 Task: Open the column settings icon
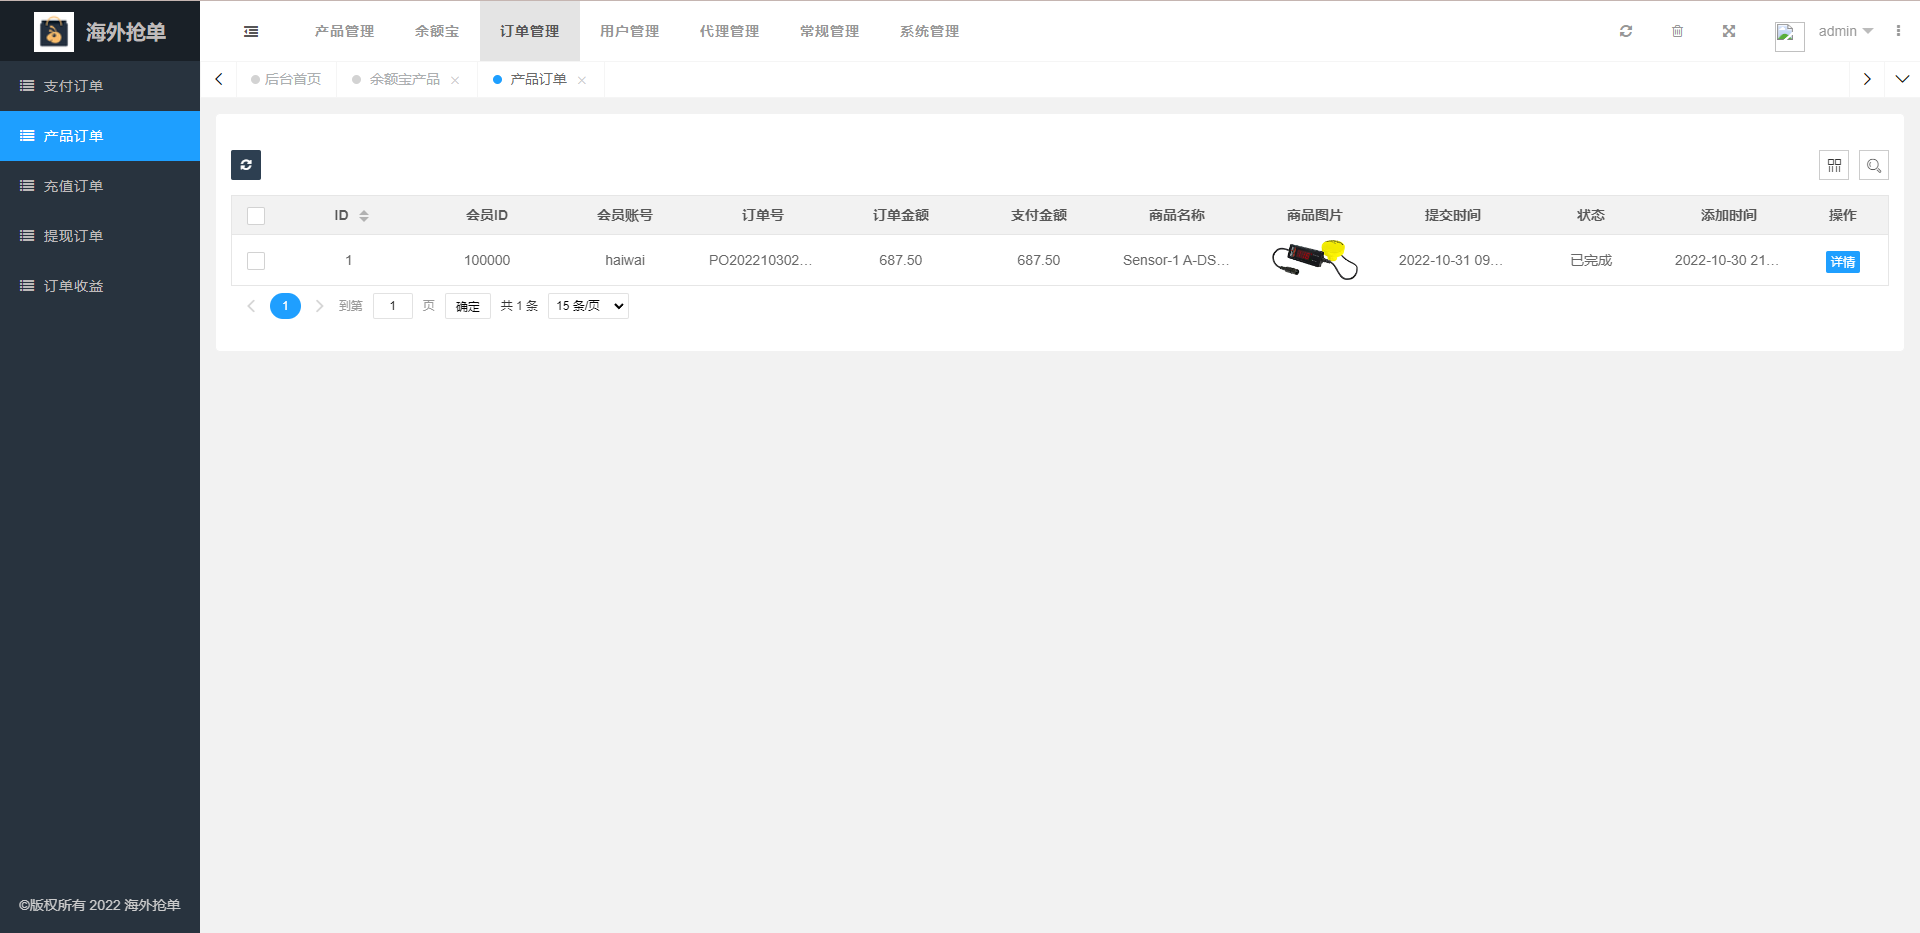(1835, 164)
